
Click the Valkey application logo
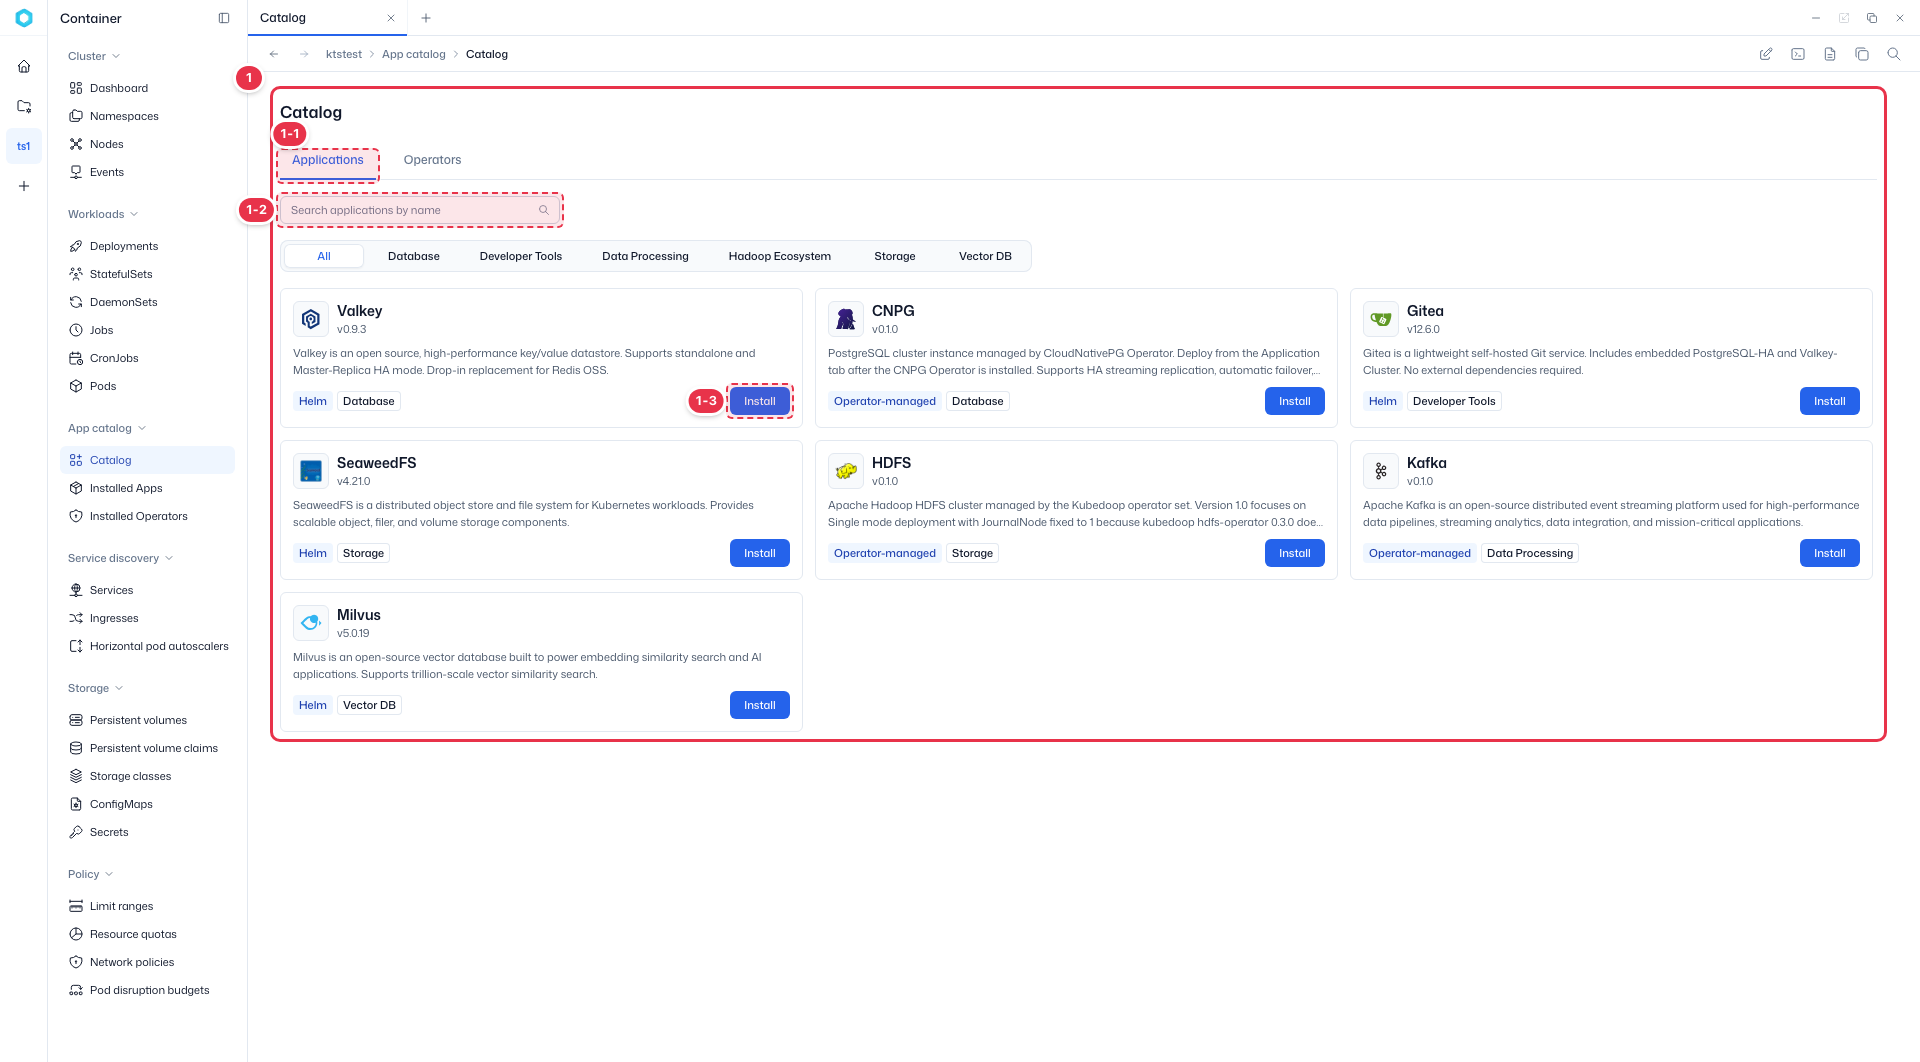pos(311,319)
